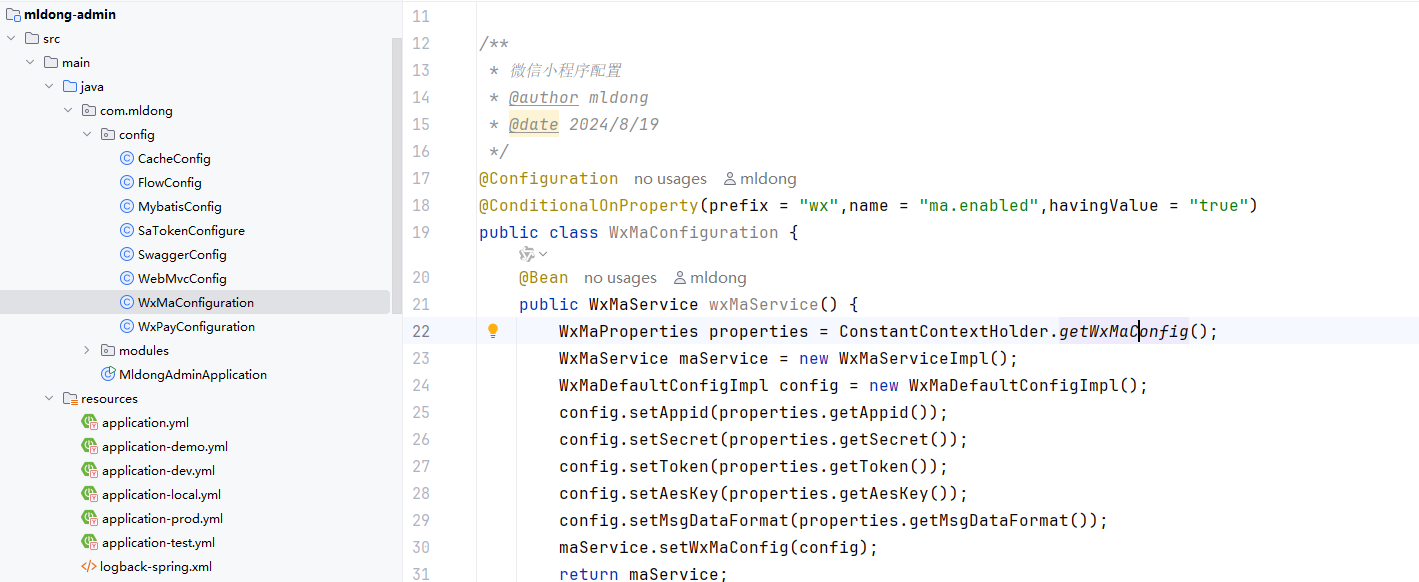The image size is (1419, 582).
Task: Click the getWxMaConfig method call
Action: click(1123, 331)
